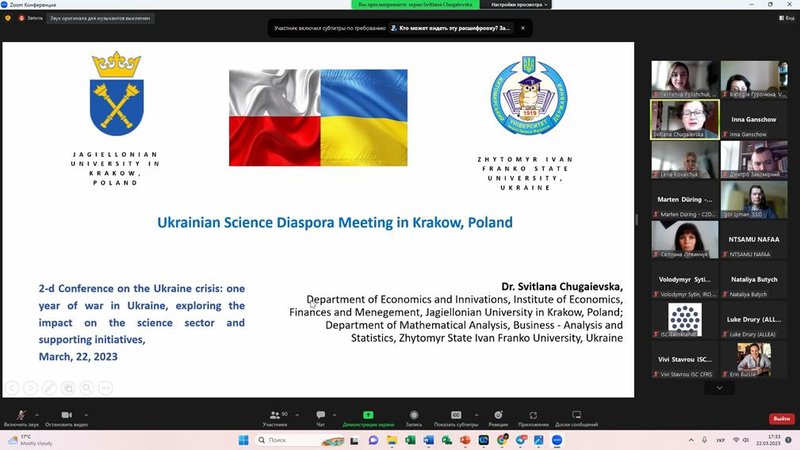
Task: Click Кто может видеть эту расшифровку link
Action: click(450, 28)
